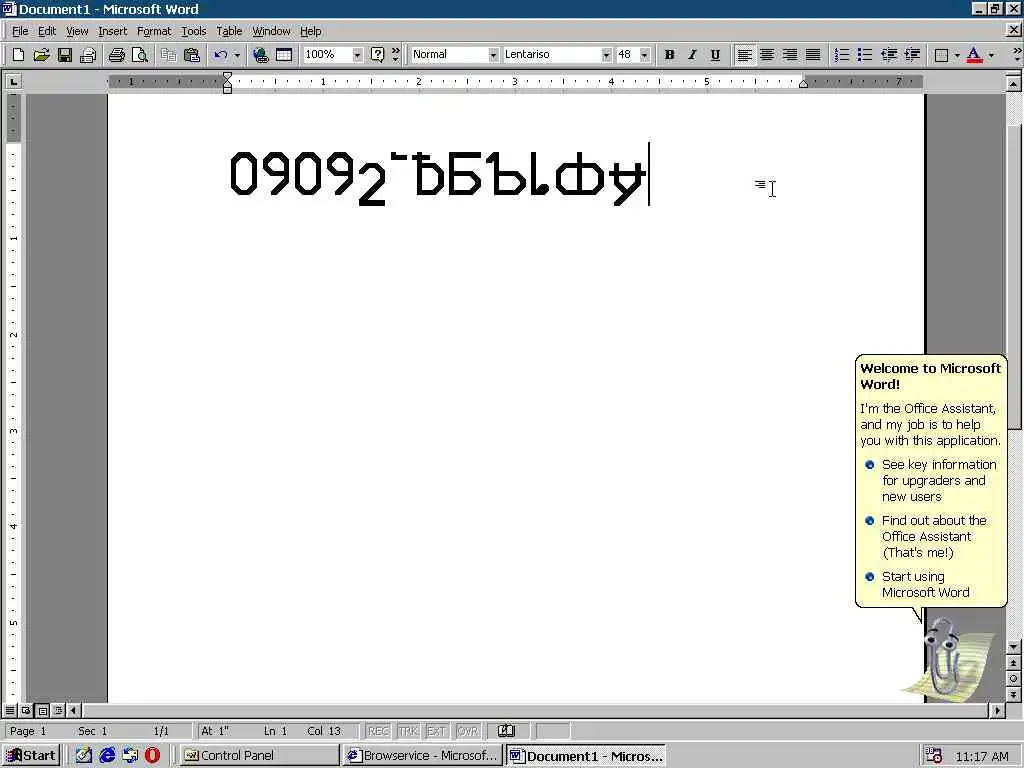Screen dimensions: 1024x768
Task: Switch to Normal view button
Action: click(10, 710)
